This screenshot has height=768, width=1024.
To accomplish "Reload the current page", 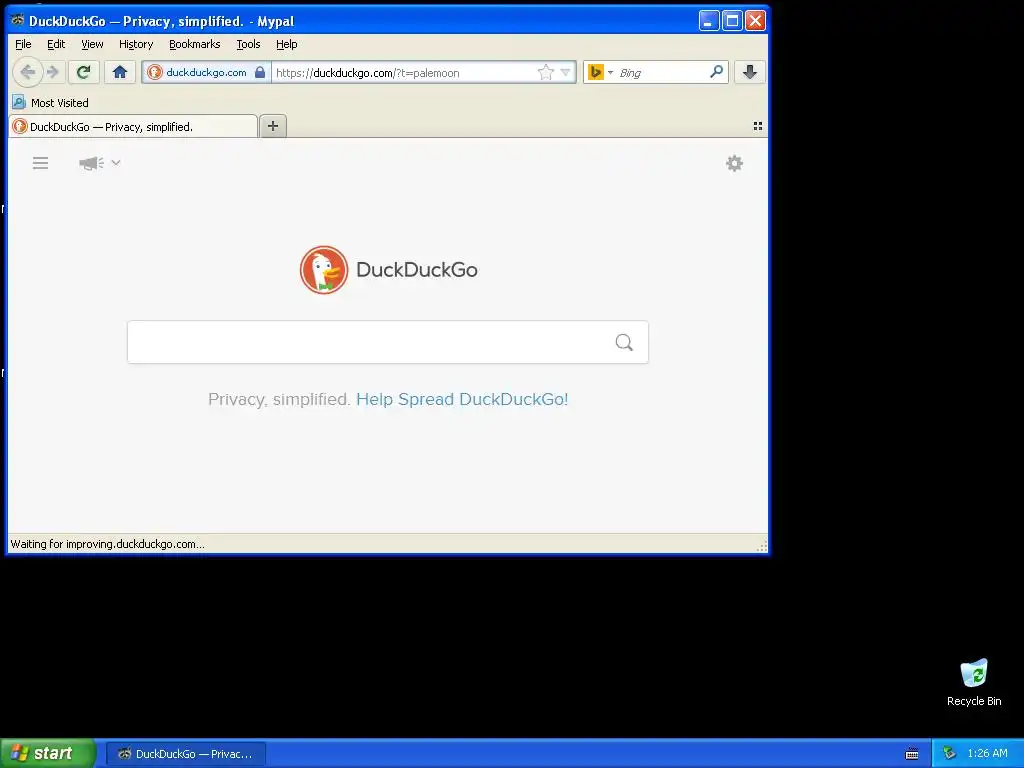I will [x=83, y=72].
